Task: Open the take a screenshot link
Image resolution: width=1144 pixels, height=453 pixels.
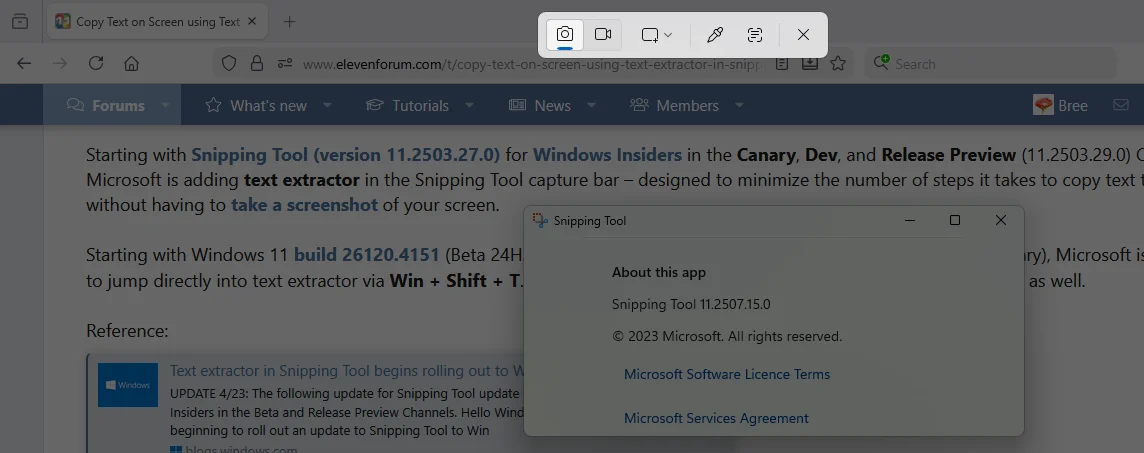Action: click(x=304, y=205)
